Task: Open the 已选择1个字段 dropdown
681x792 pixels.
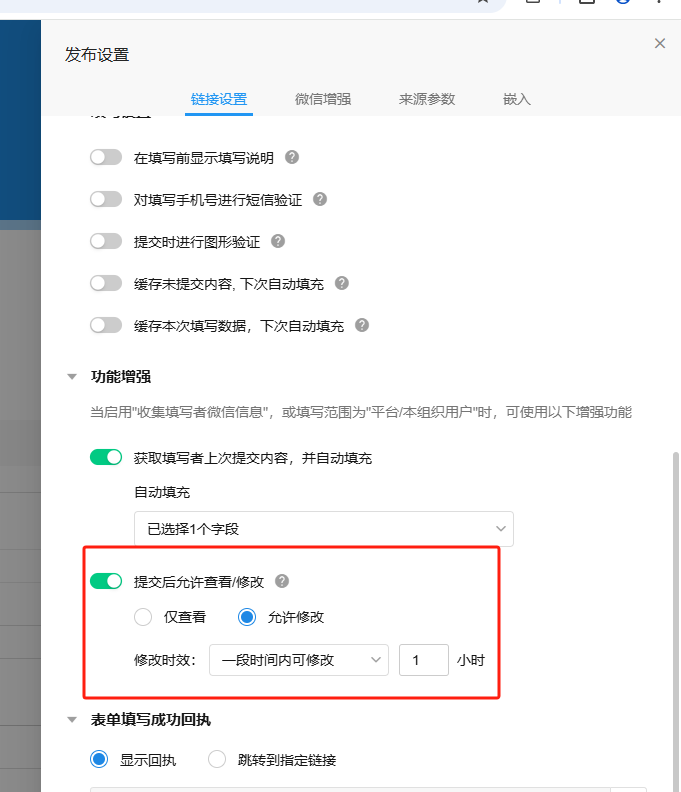Action: coord(324,529)
